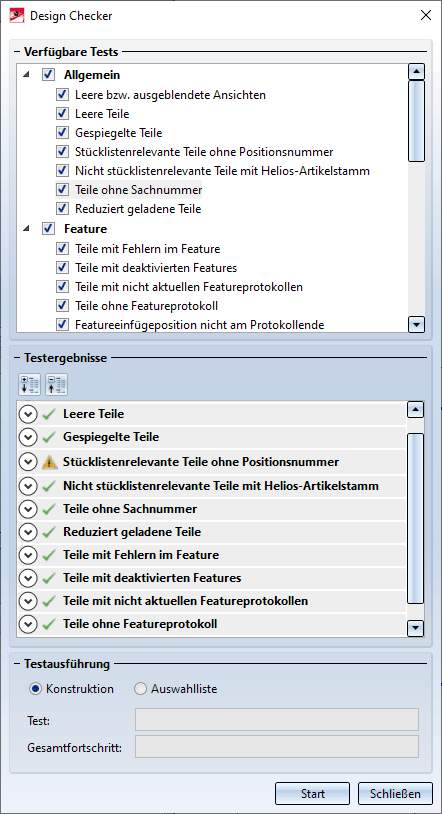This screenshot has width=442, height=814.
Task: Click down arrow of test results scrollbar
Action: (416, 629)
